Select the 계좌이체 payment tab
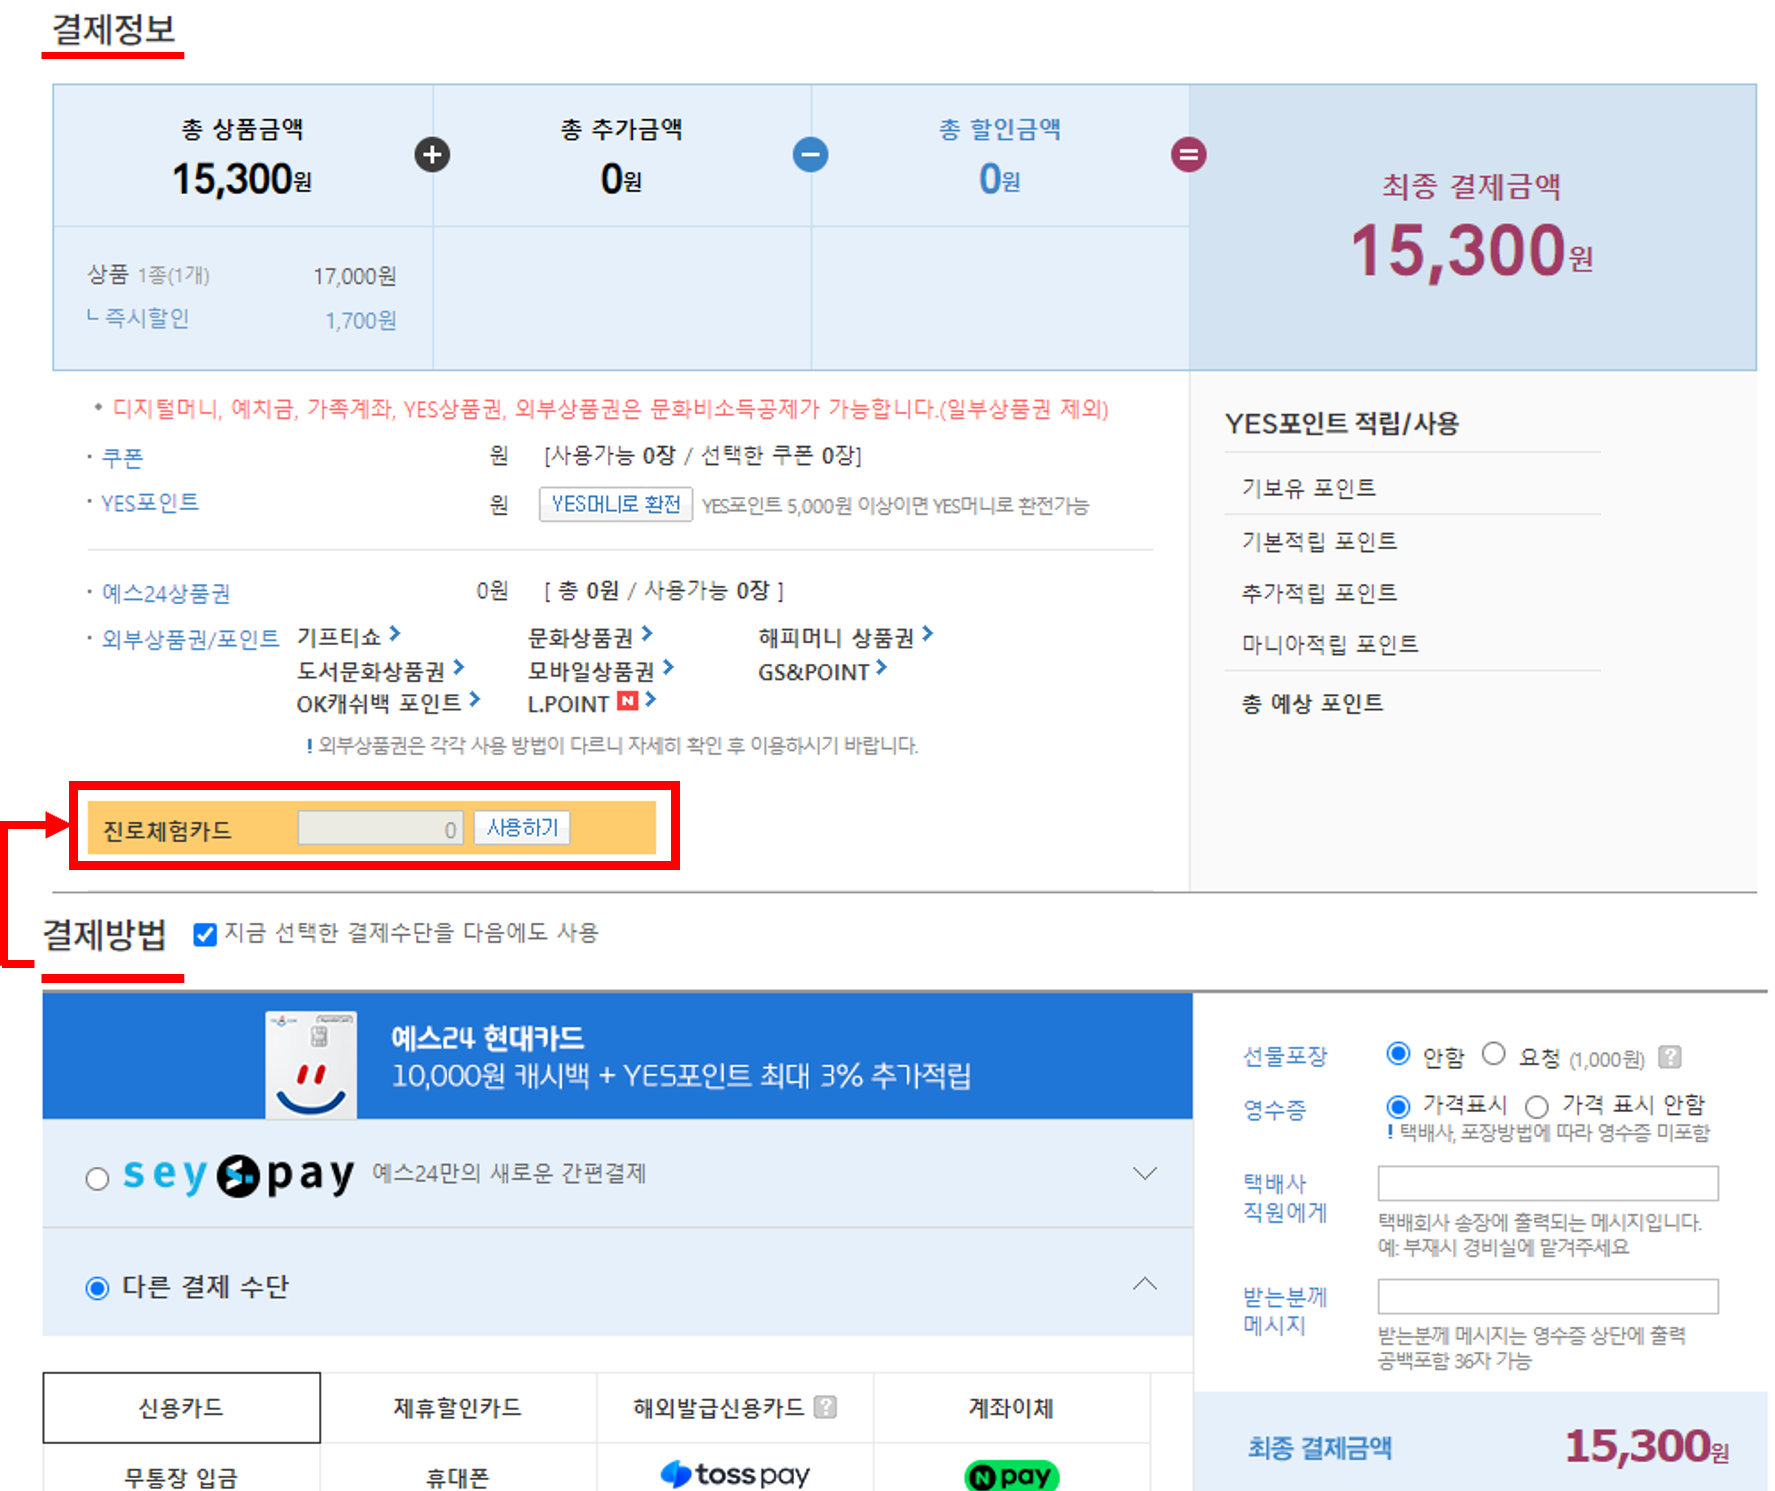Image resolution: width=1775 pixels, height=1491 pixels. click(x=1011, y=1408)
